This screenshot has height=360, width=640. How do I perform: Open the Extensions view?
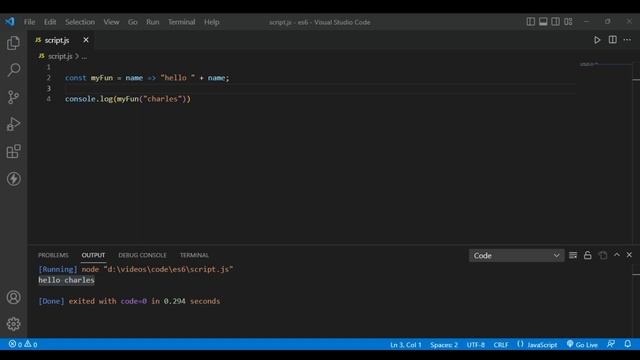[13, 151]
